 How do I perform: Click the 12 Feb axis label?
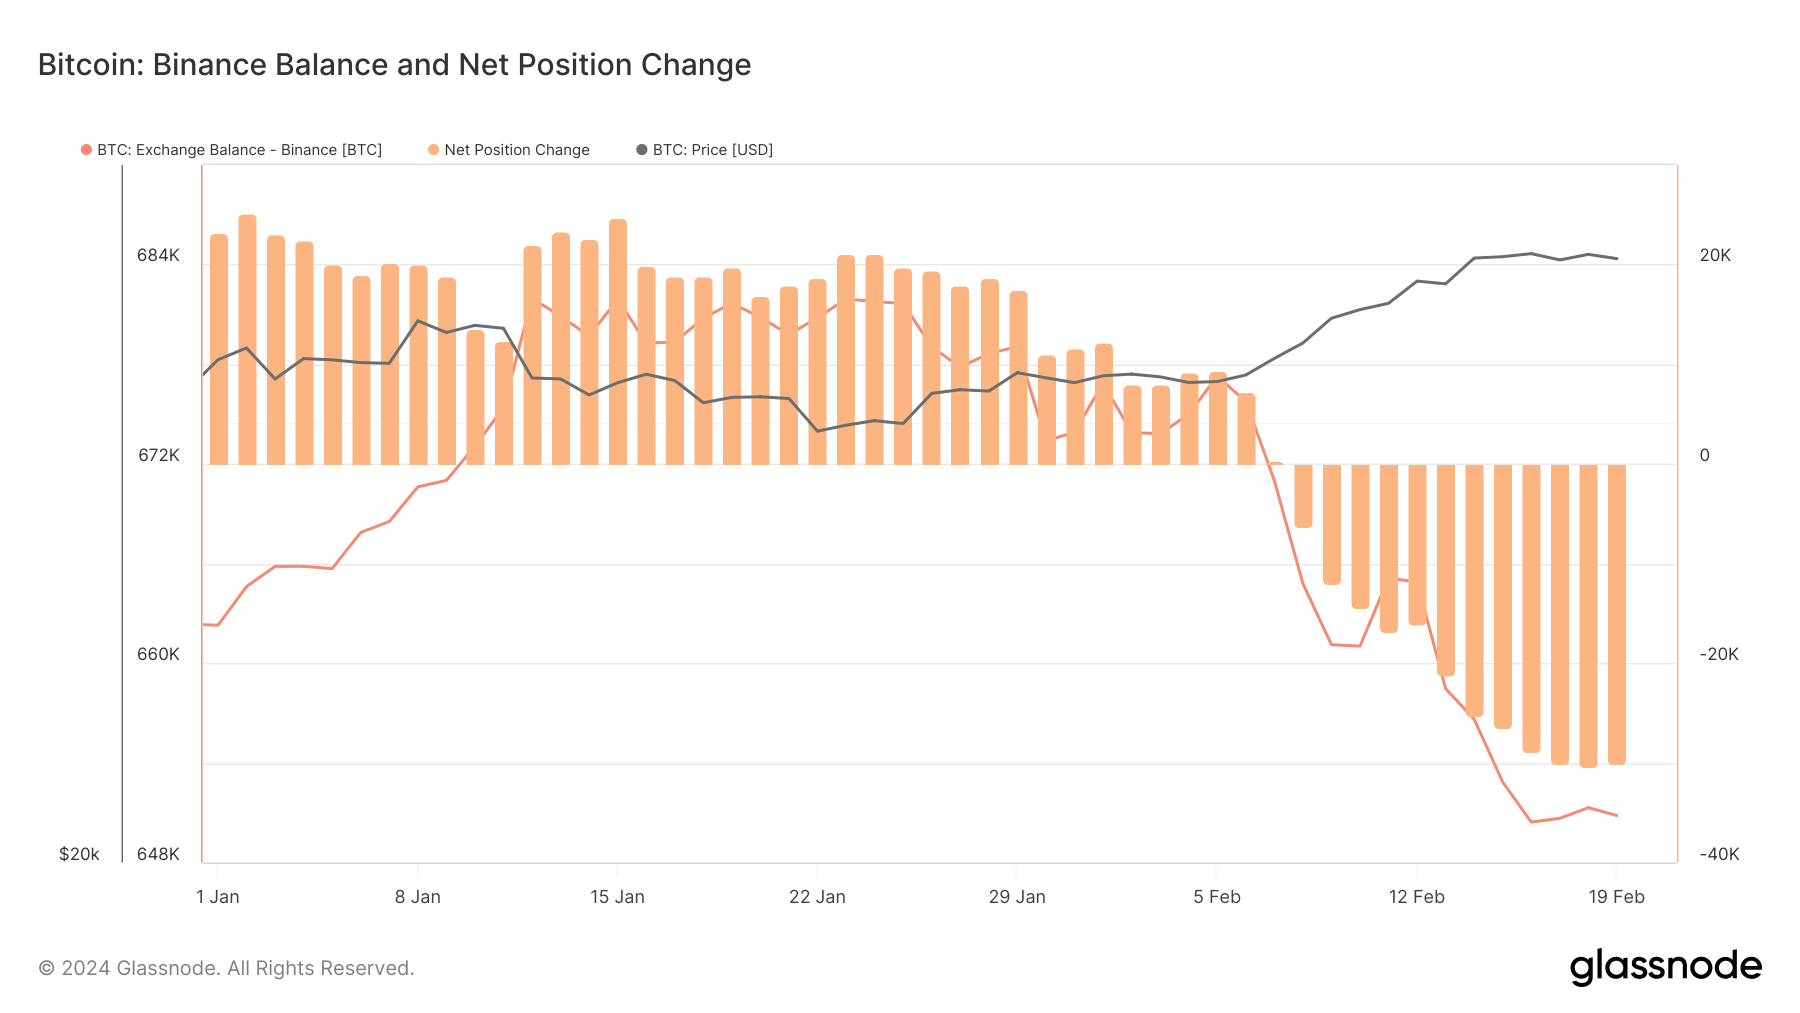pos(1417,897)
